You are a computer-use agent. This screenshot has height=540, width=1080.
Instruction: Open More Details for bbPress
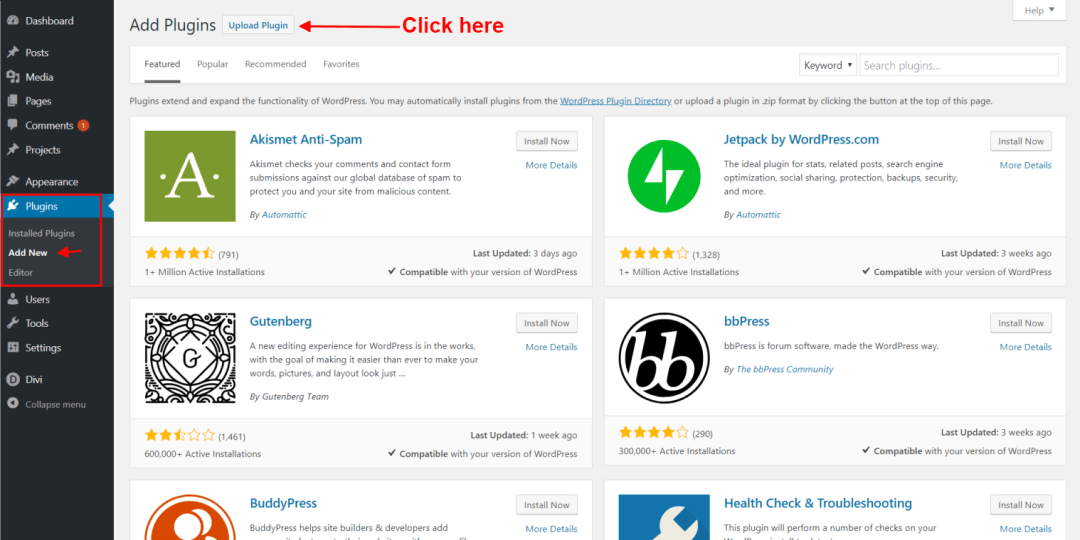[1026, 347]
